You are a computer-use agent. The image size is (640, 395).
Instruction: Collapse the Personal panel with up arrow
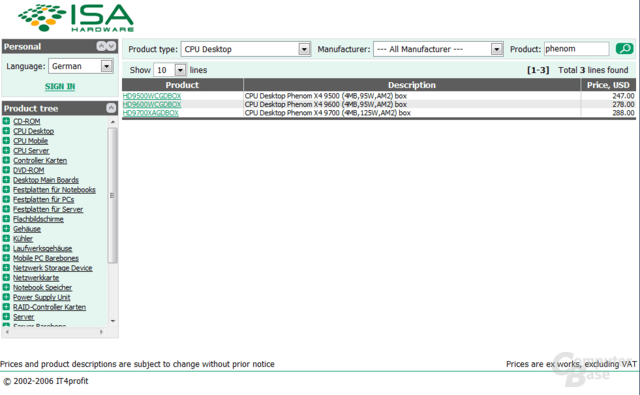[x=101, y=46]
